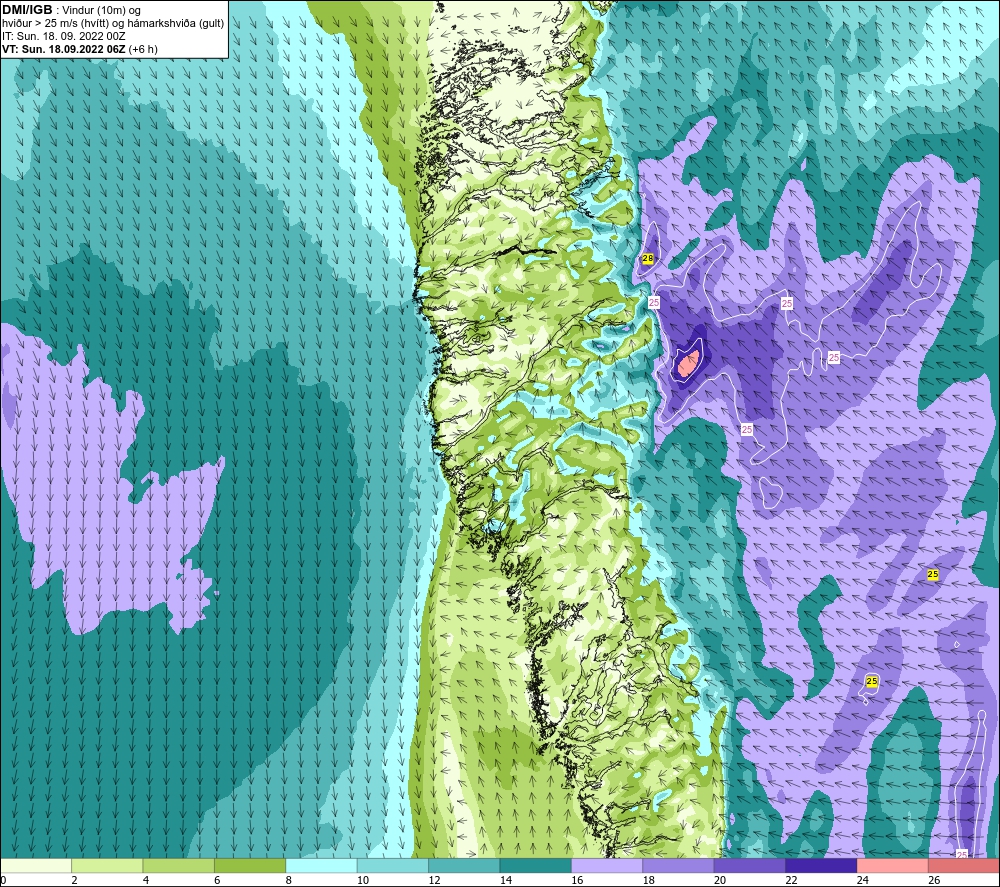Click legend scale tick label '20'

click(720, 880)
